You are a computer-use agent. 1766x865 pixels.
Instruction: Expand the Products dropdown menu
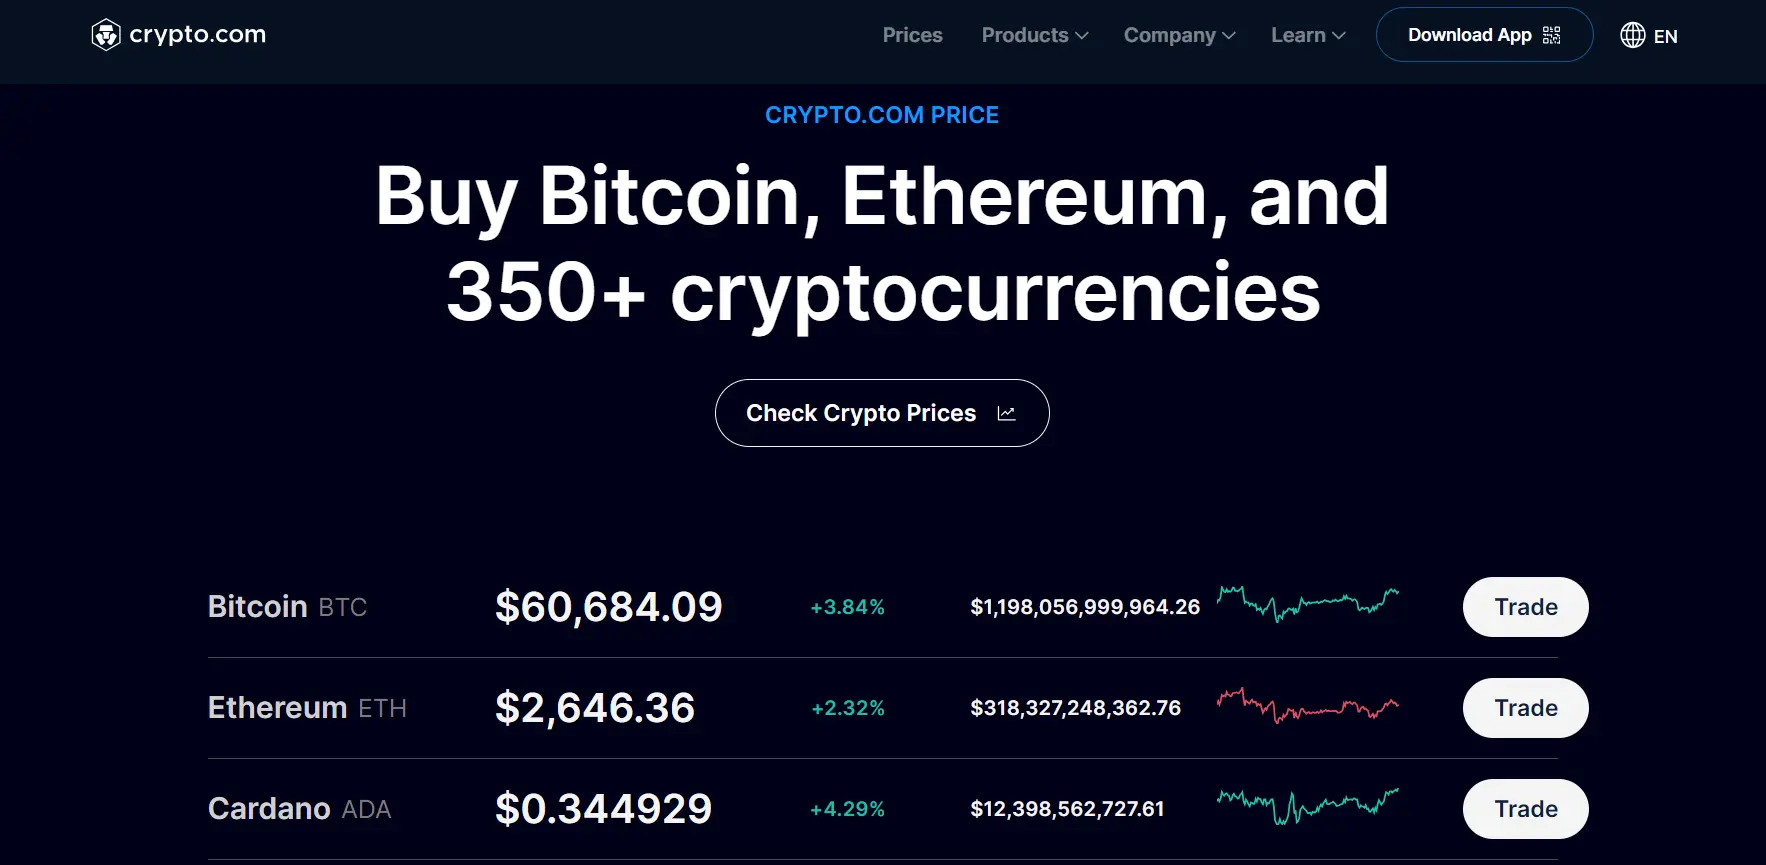coord(1034,35)
